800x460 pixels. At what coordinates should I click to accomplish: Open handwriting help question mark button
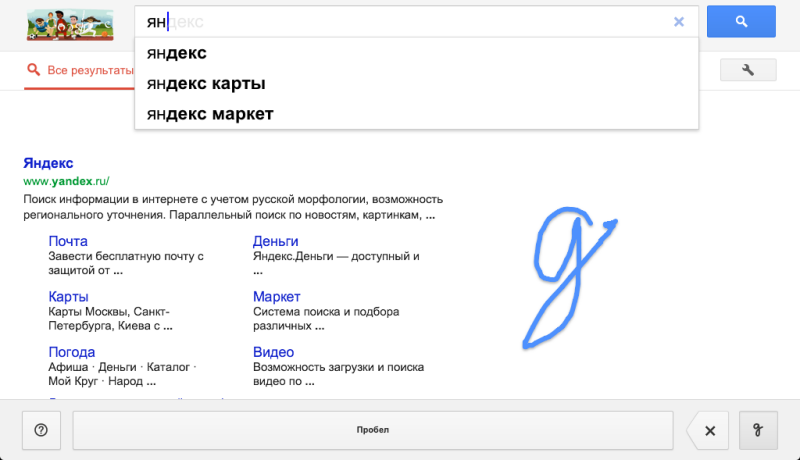[41, 430]
